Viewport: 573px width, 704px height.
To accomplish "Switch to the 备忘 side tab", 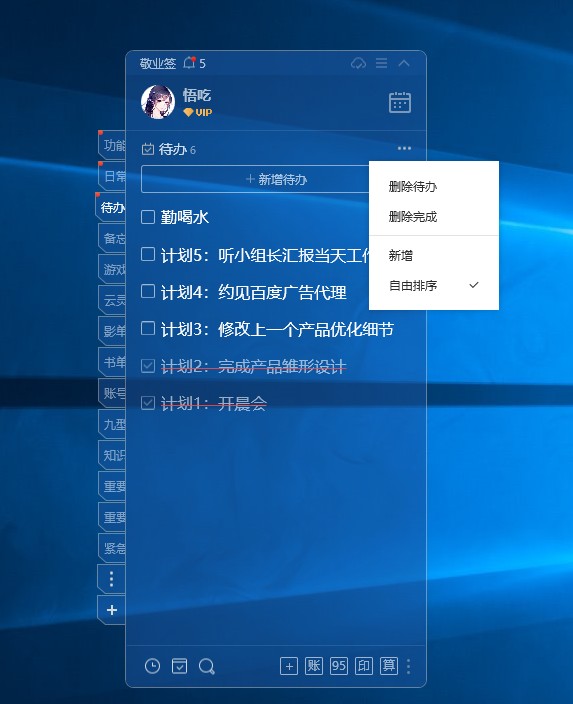I will 112,238.
